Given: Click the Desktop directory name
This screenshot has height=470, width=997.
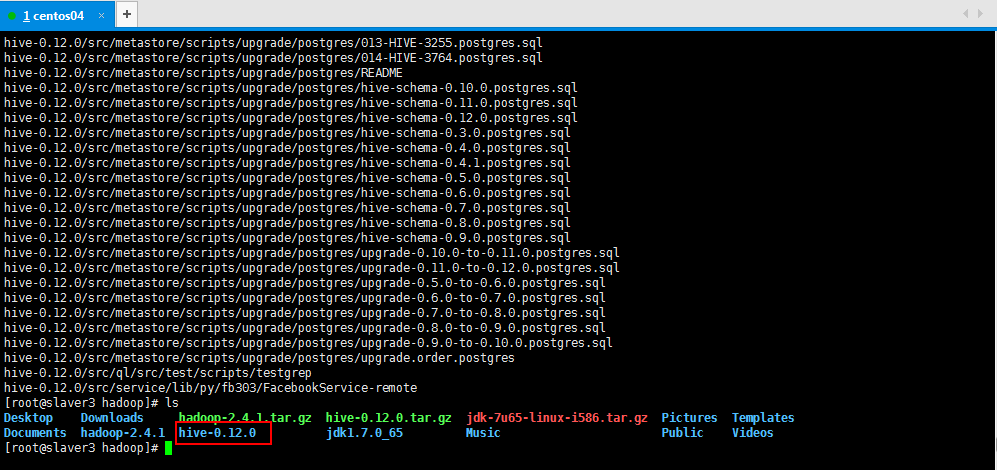Looking at the screenshot, I should point(28,418).
